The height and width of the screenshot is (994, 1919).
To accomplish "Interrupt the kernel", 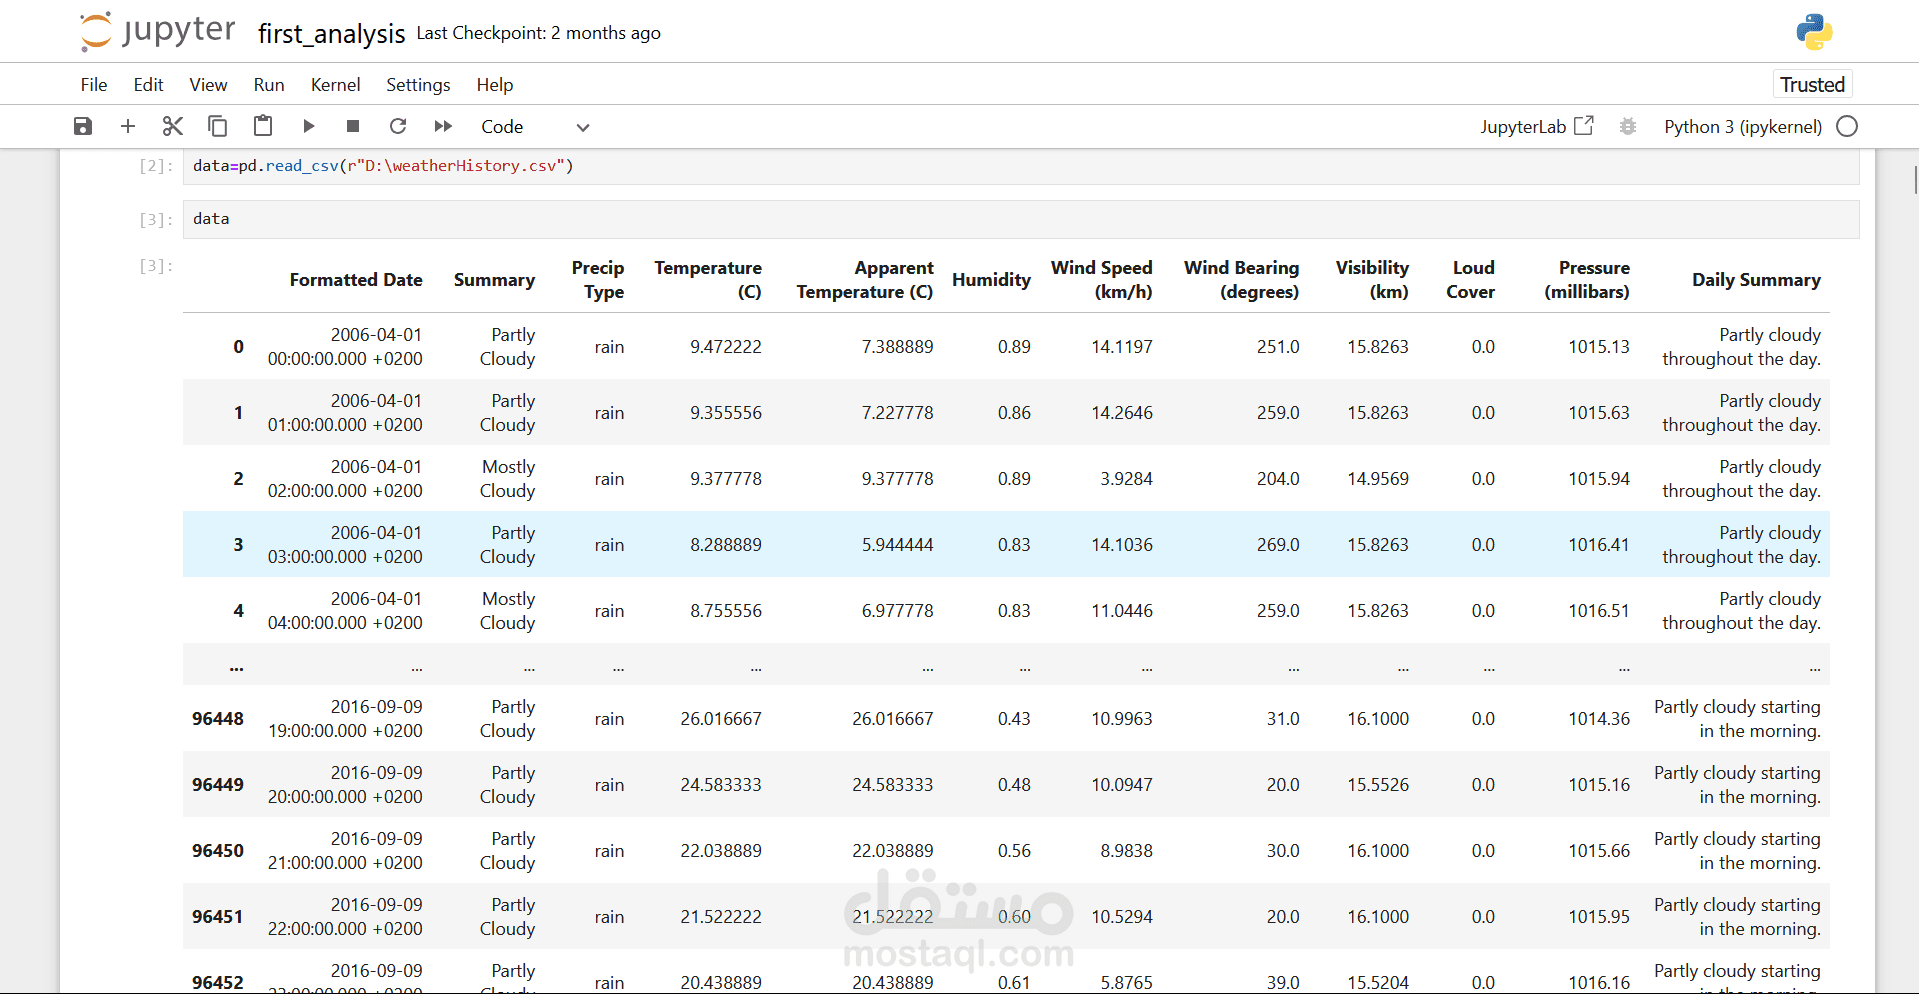I will pos(352,126).
